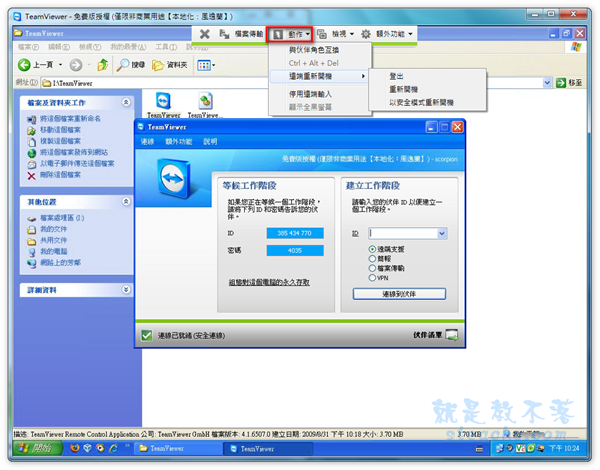Open the file transfer (檔案傳輸) toolbar item

241,34
